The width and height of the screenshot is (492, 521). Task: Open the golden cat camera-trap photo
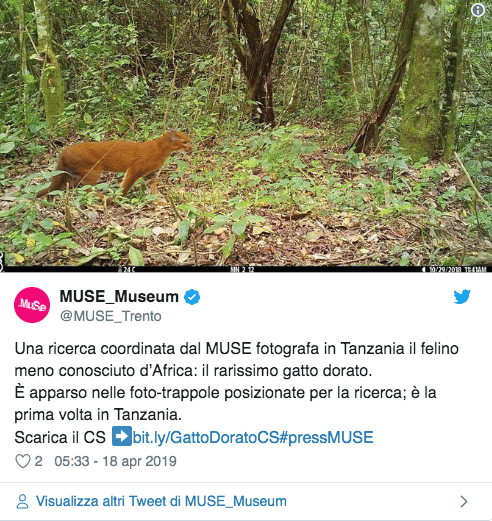(x=246, y=136)
